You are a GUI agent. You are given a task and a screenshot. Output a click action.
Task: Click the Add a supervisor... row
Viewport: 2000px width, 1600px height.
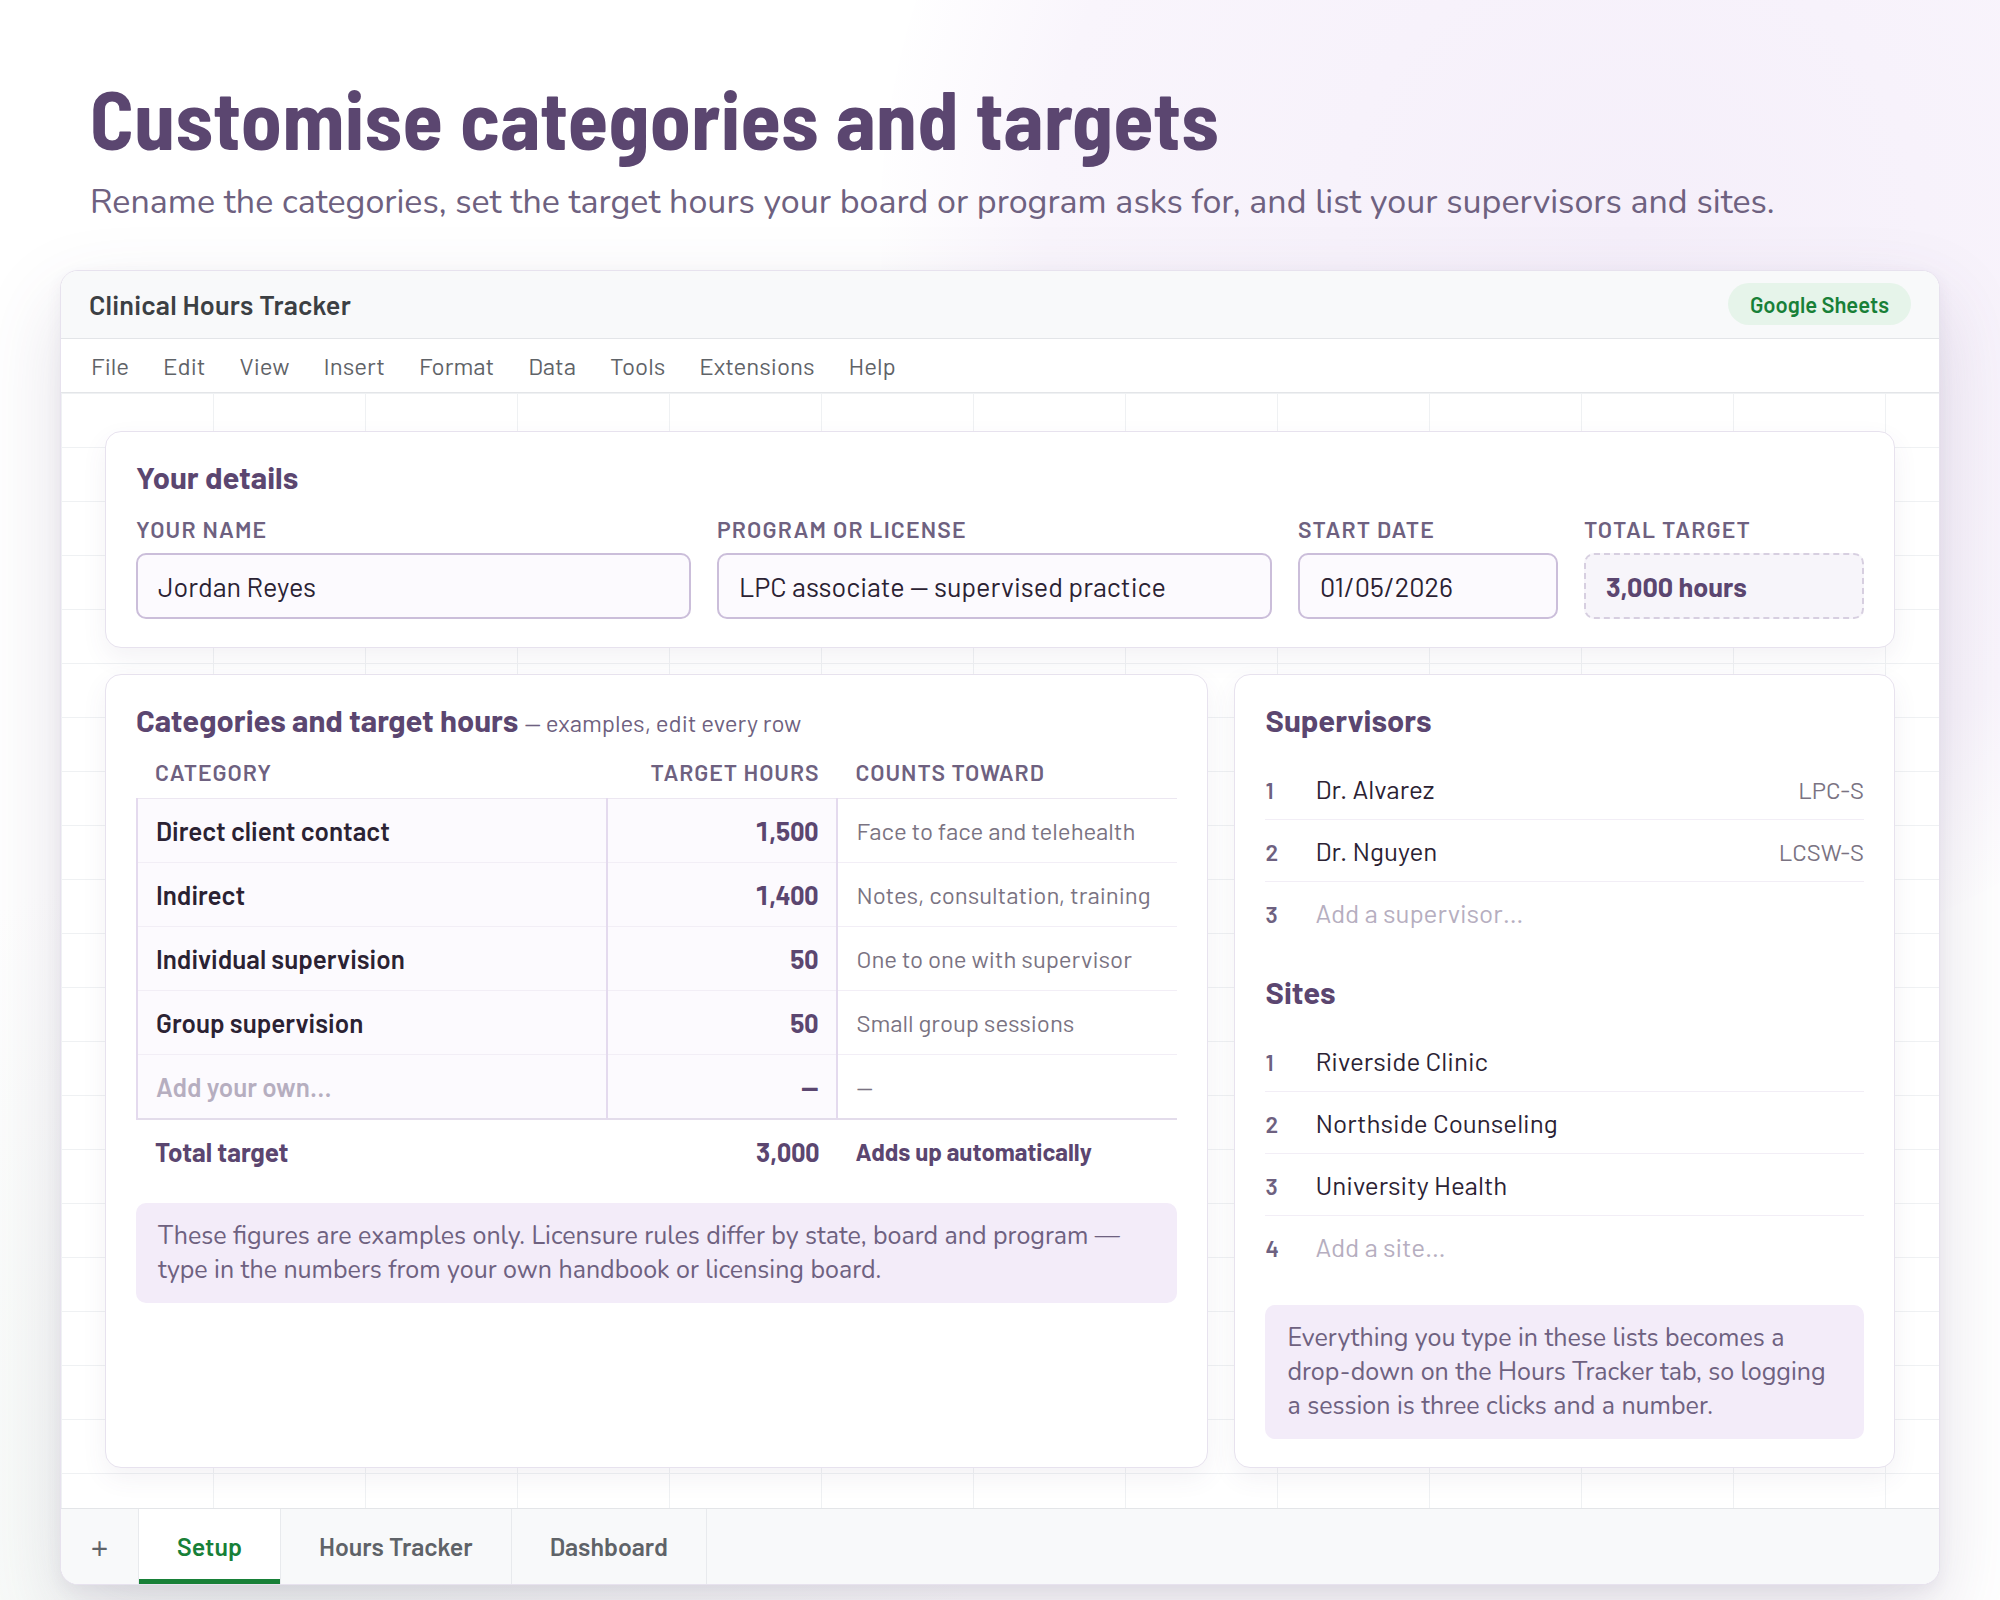click(x=1564, y=915)
